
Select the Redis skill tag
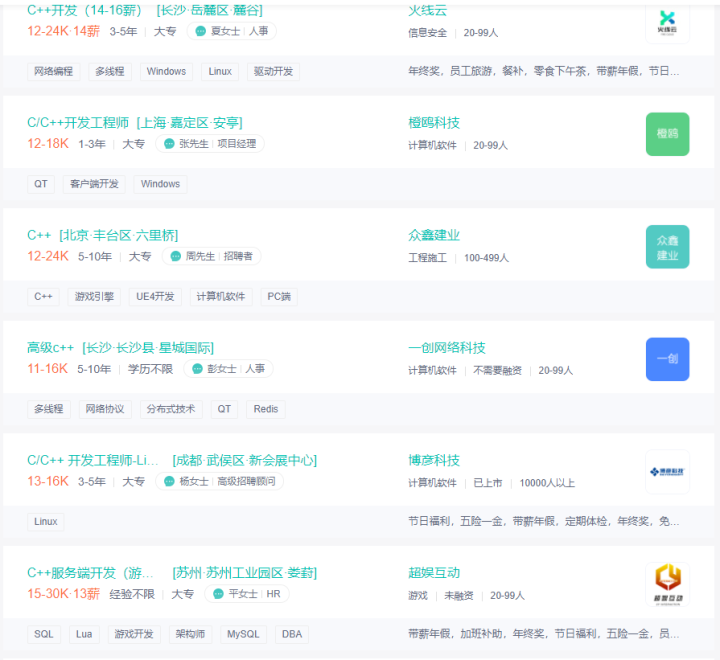266,409
